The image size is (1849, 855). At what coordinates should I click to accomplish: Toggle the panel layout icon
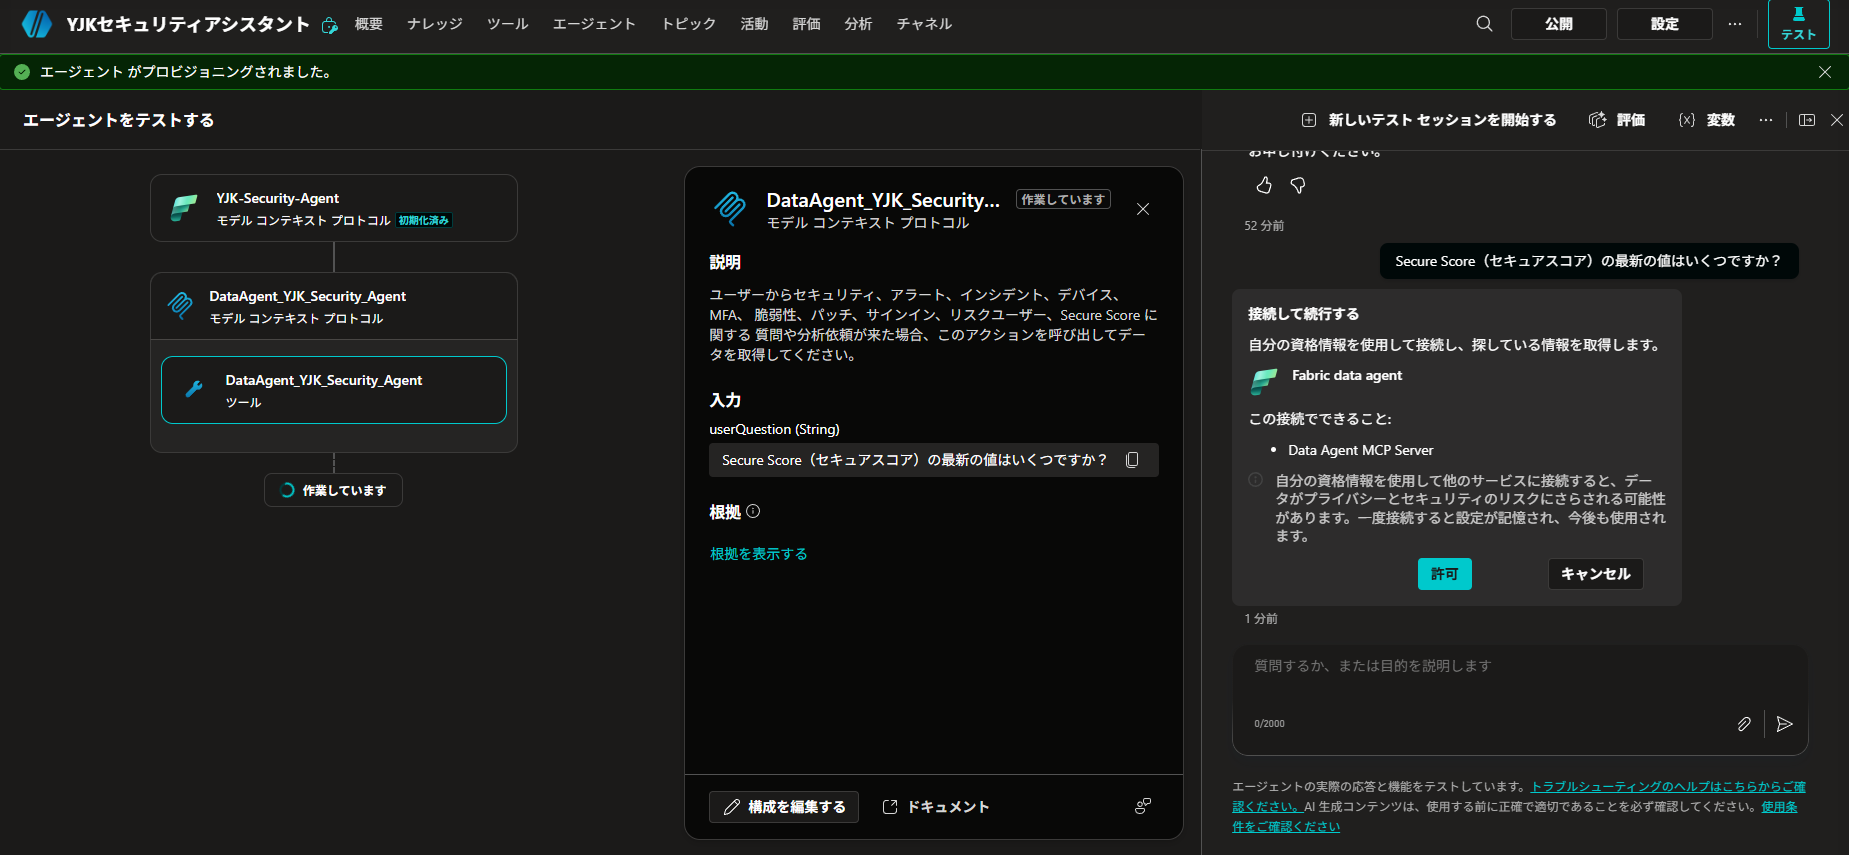pos(1807,120)
